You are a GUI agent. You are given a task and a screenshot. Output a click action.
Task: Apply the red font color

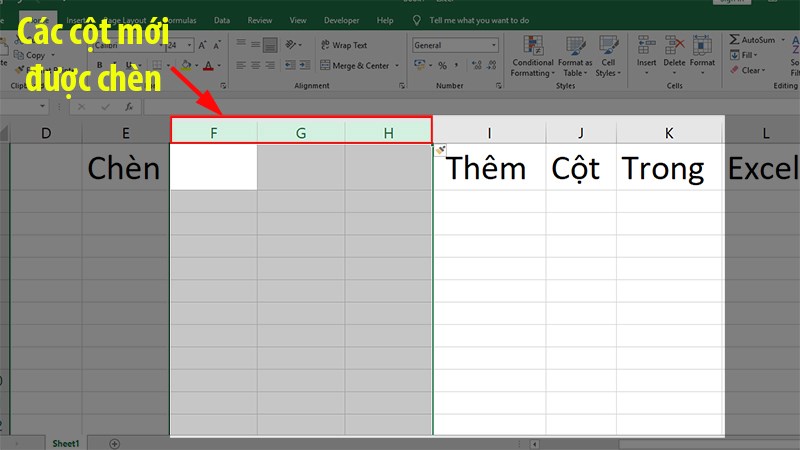pyautogui.click(x=208, y=65)
